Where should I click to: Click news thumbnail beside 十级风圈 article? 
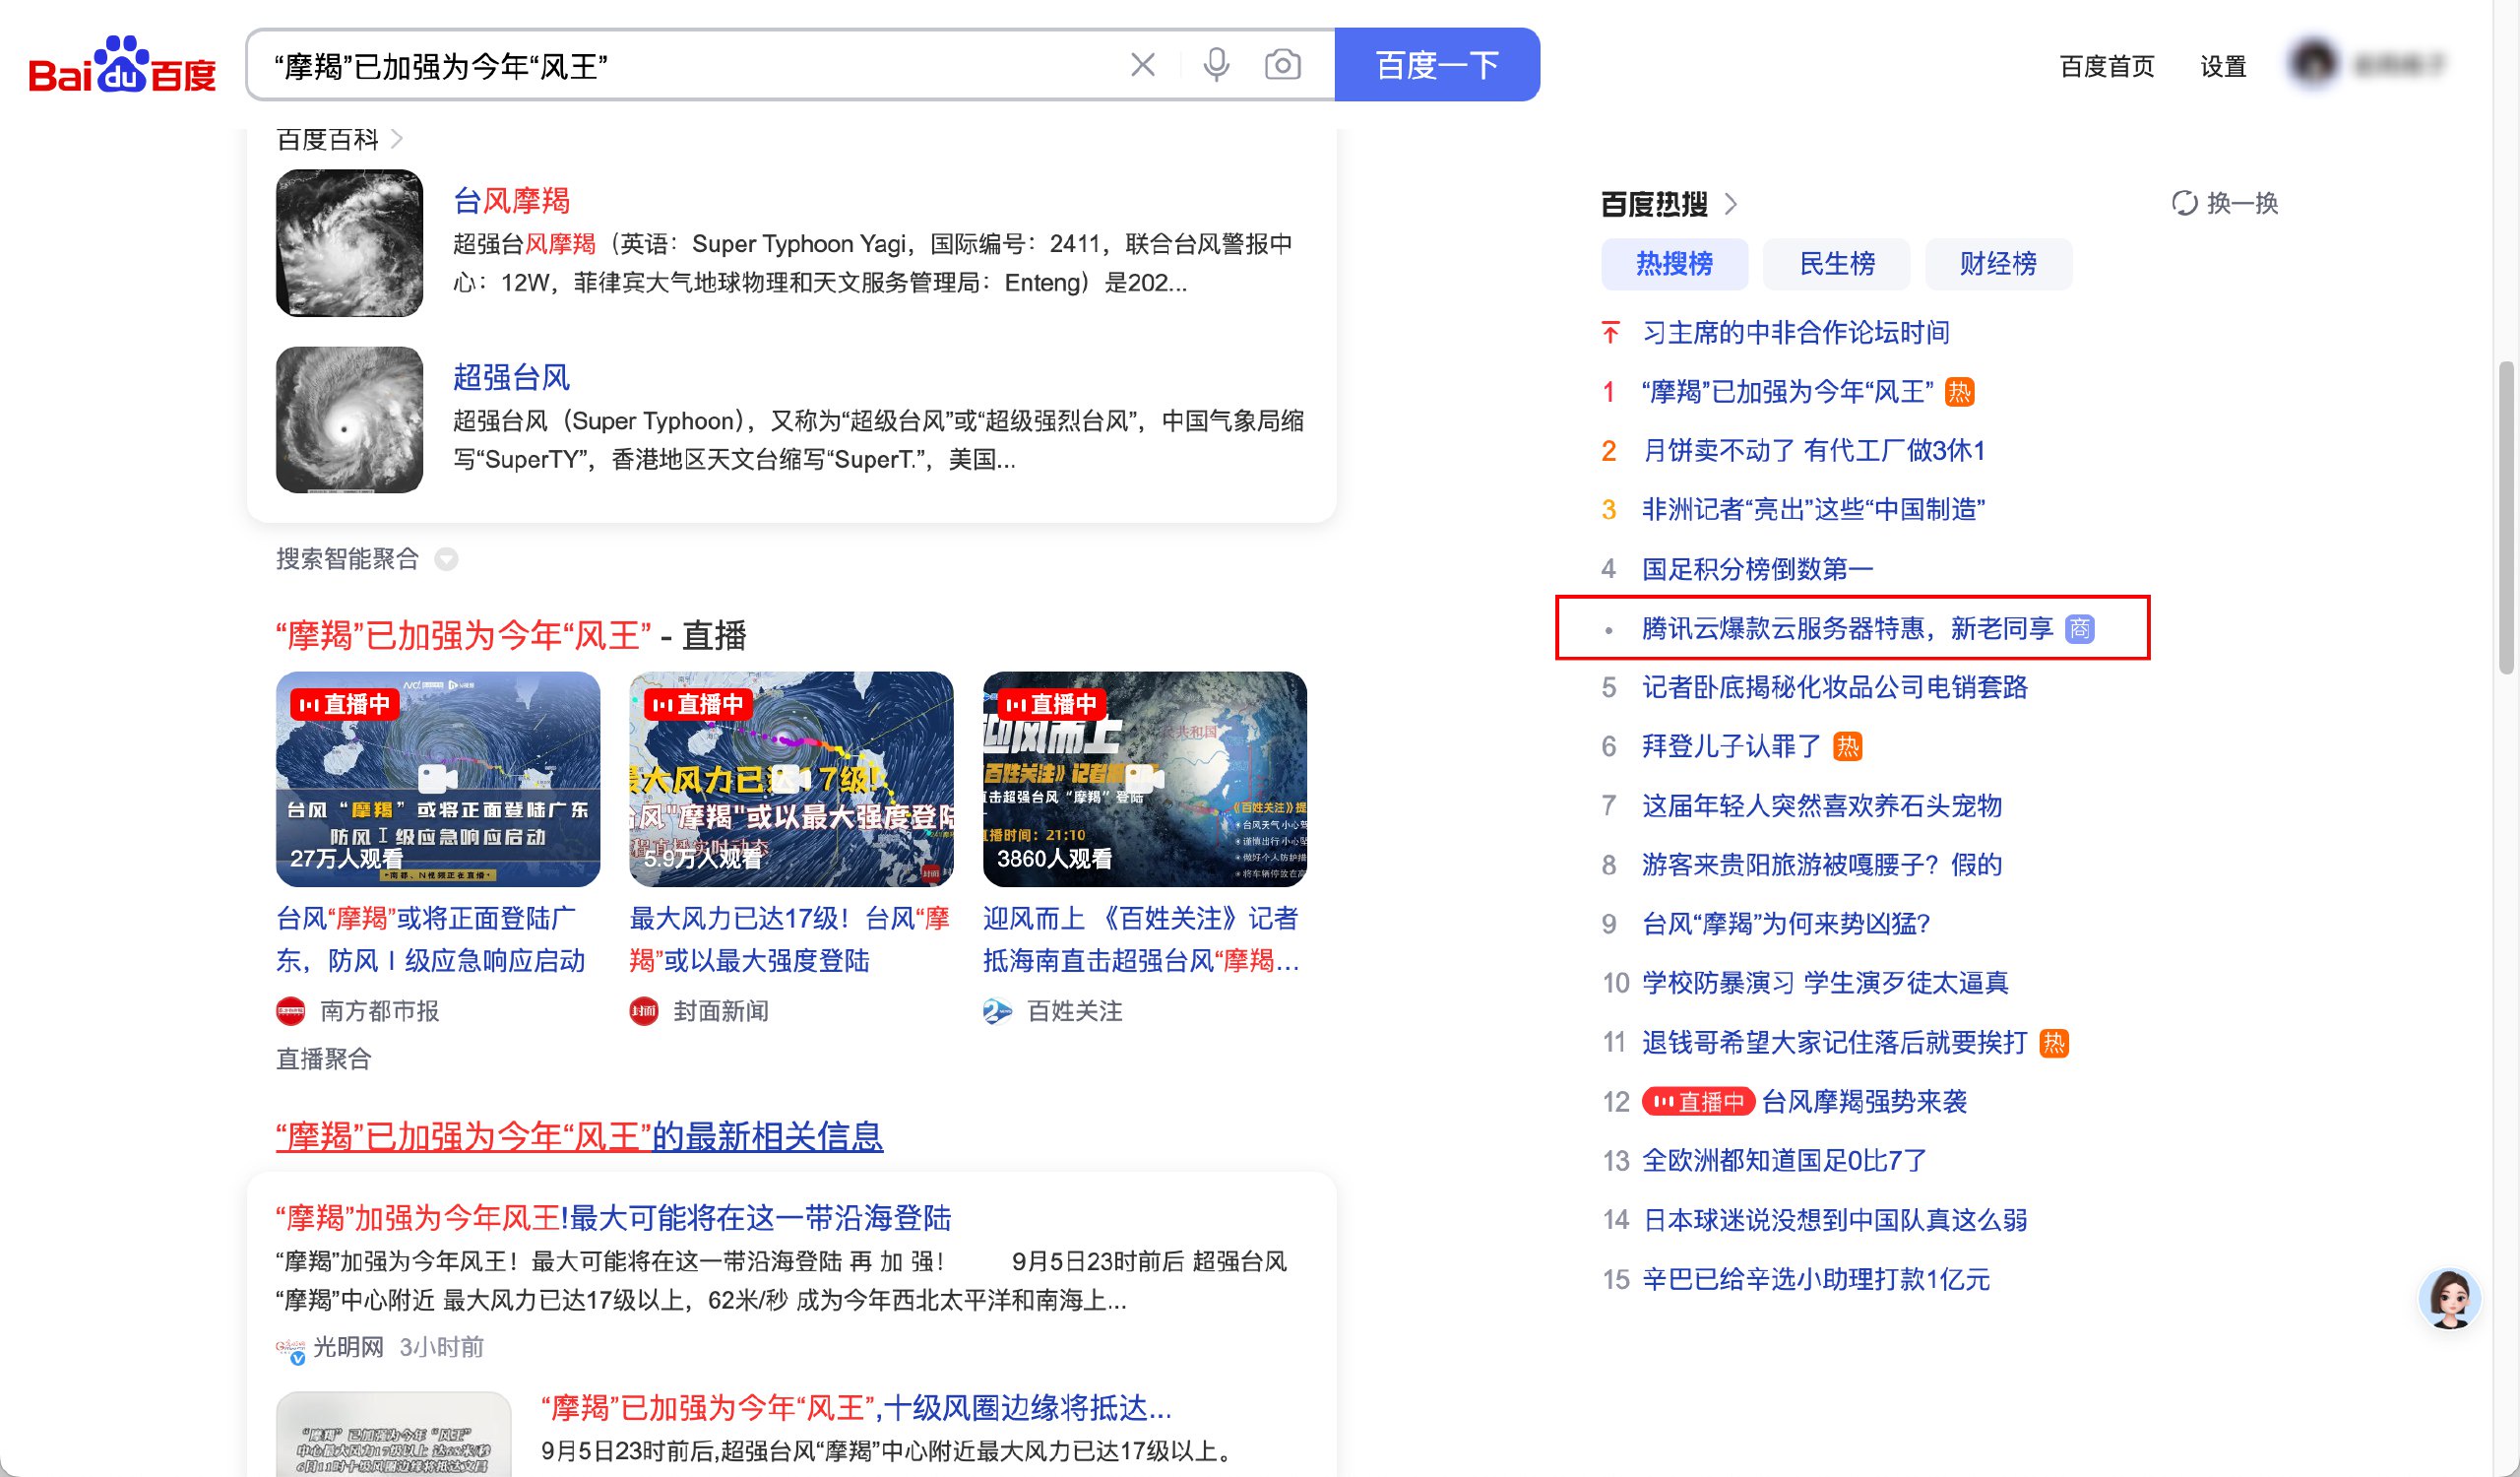[393, 1434]
